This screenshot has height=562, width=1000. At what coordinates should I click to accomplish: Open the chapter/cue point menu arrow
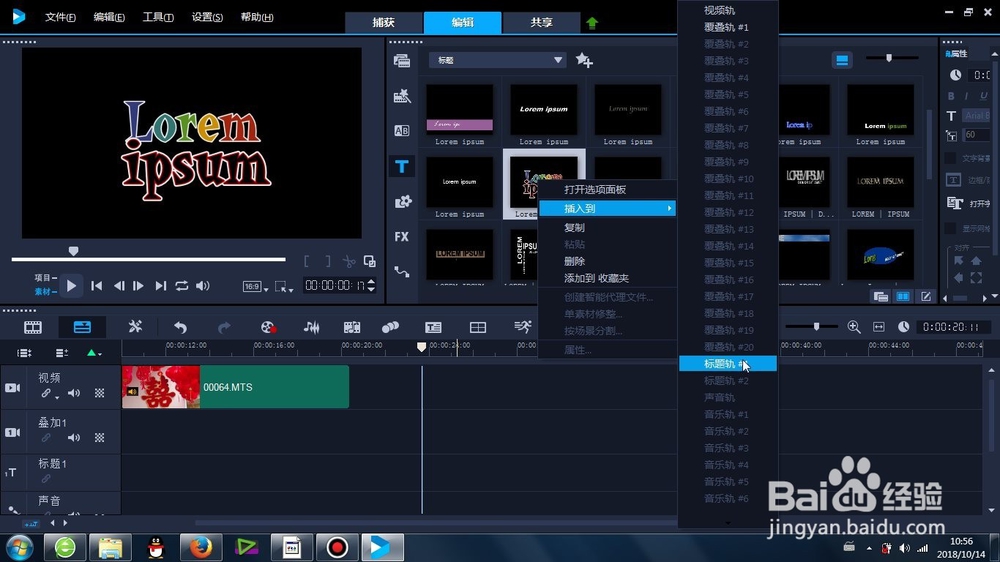click(x=94, y=353)
